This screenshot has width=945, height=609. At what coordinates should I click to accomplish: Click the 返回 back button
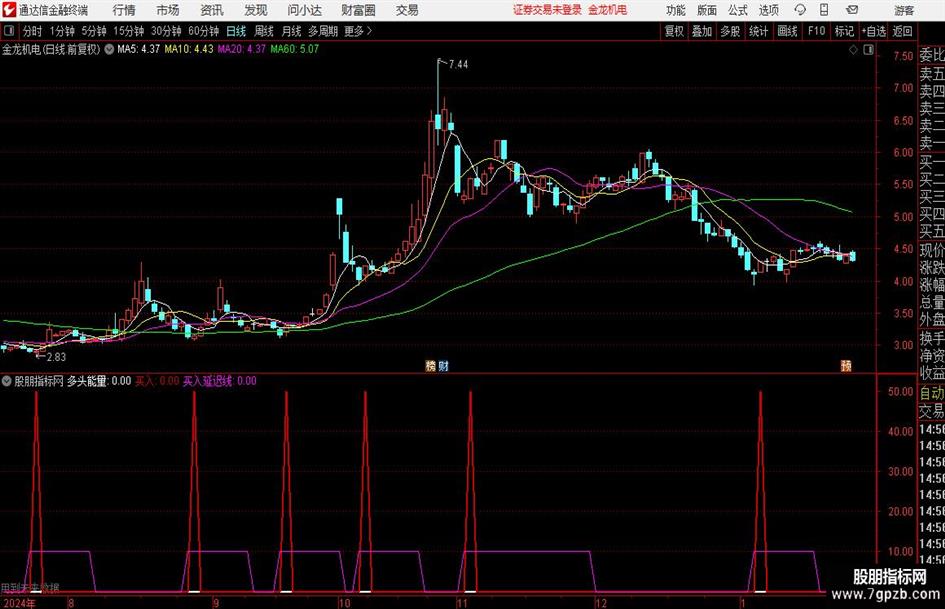[903, 31]
